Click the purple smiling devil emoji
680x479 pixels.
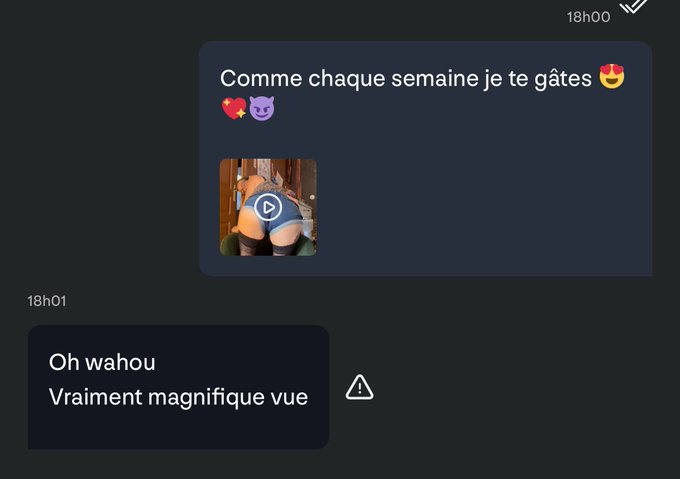[x=262, y=108]
